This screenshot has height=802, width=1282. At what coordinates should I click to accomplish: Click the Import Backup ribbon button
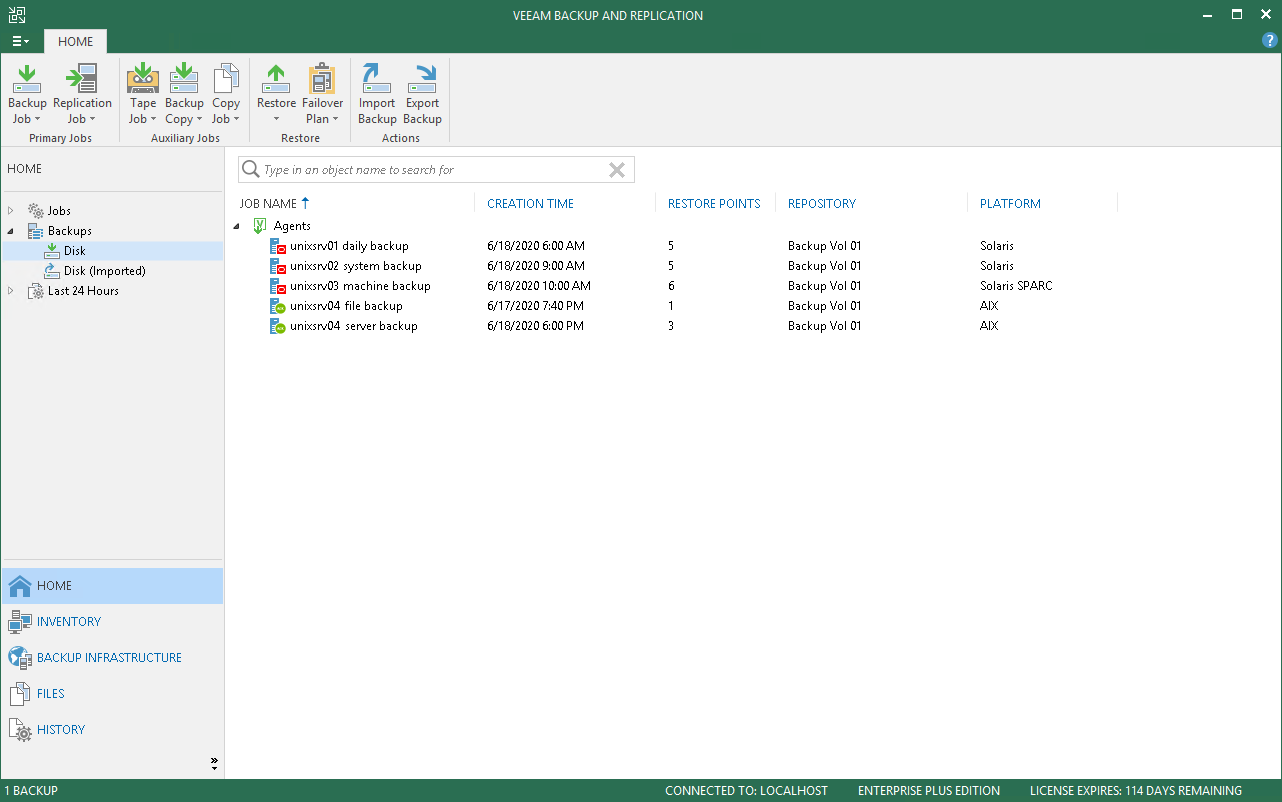tap(377, 94)
